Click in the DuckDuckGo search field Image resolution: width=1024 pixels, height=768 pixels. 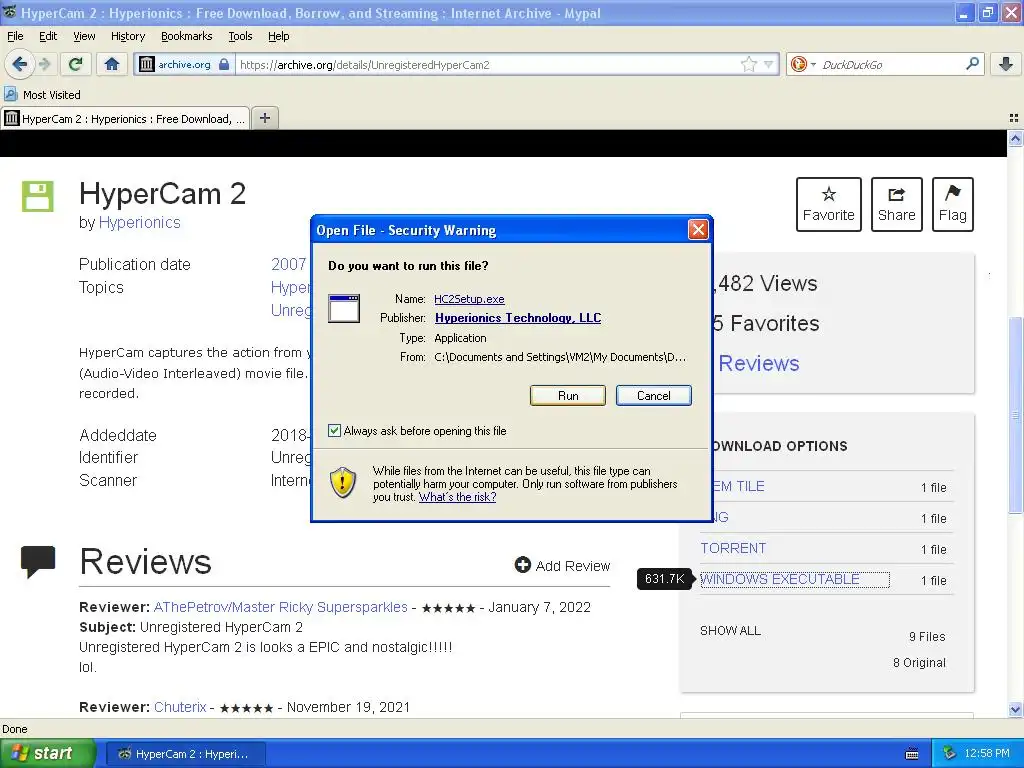click(890, 64)
